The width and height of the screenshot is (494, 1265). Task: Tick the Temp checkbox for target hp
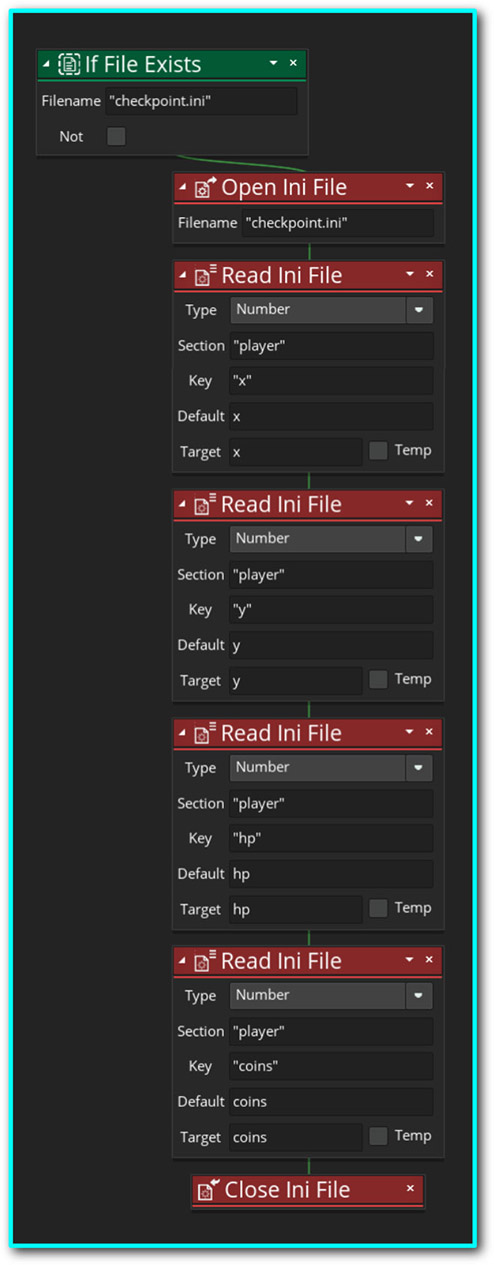[378, 908]
